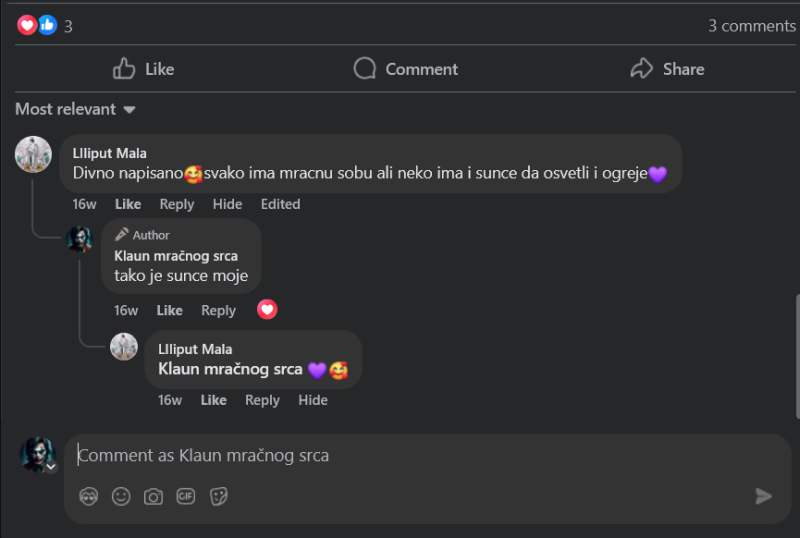Open the sticker picker icon
The width and height of the screenshot is (800, 538).
click(218, 496)
